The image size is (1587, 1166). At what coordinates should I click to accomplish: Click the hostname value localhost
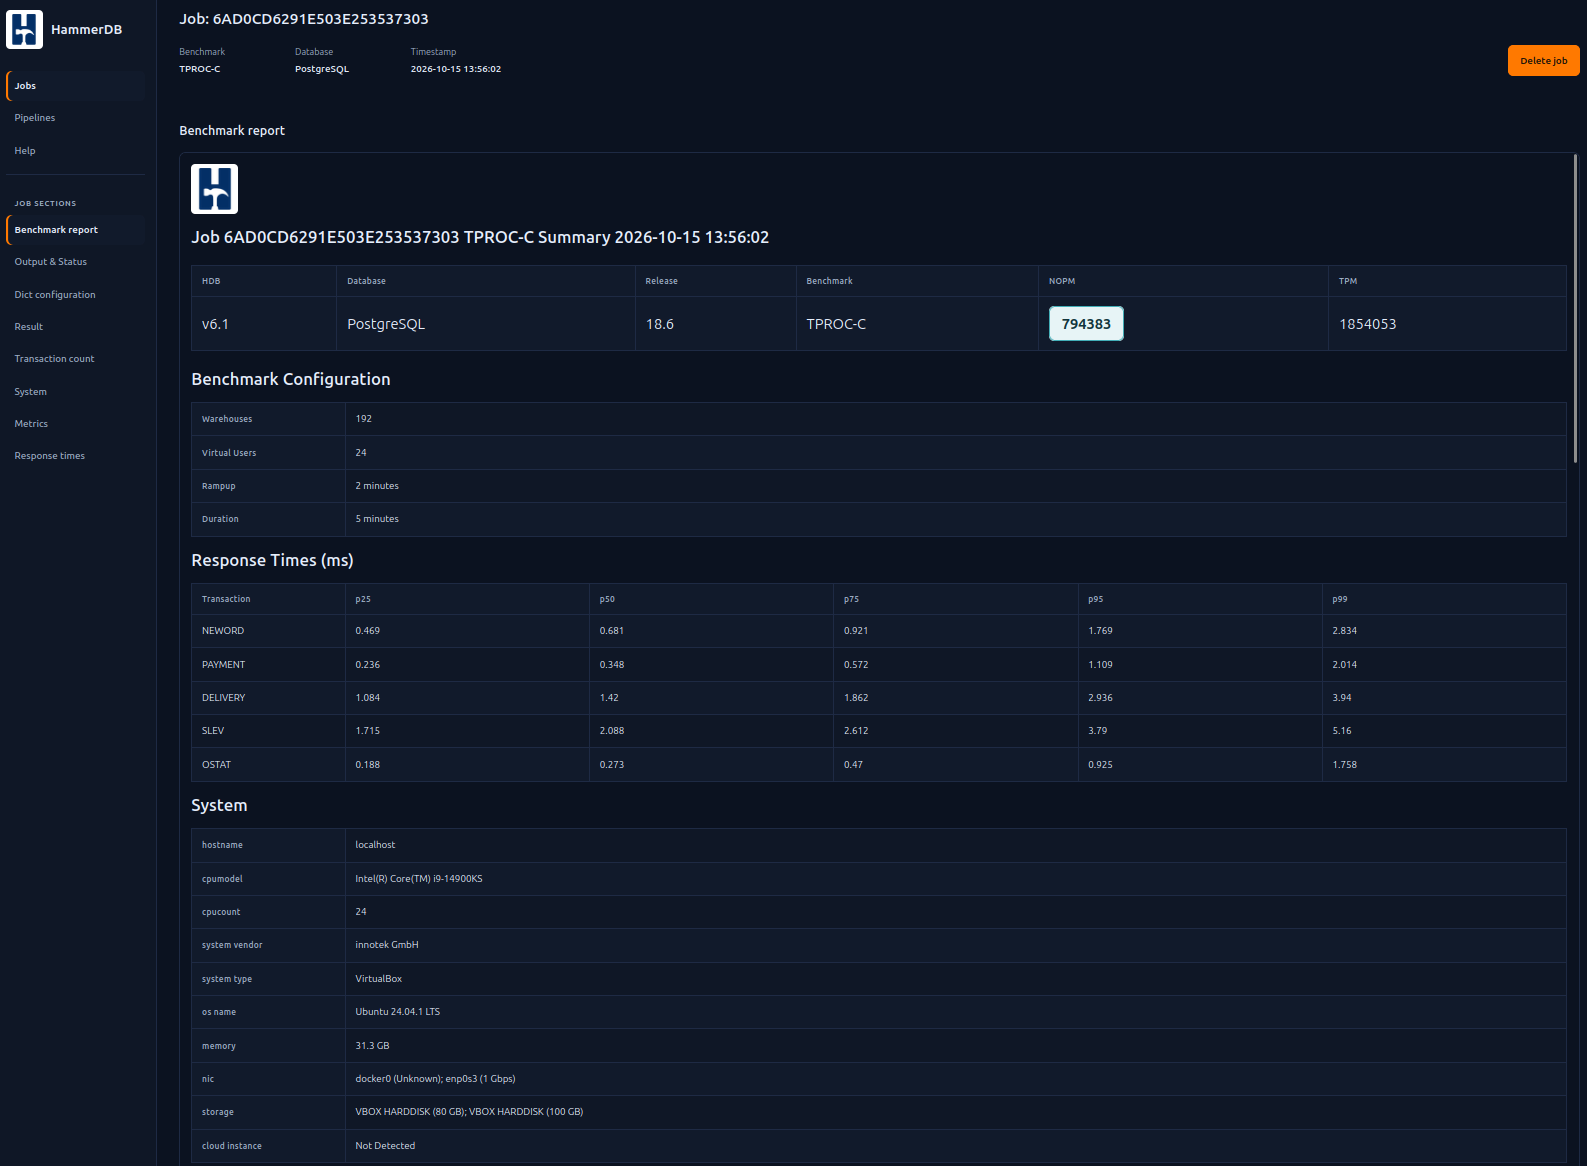(375, 845)
